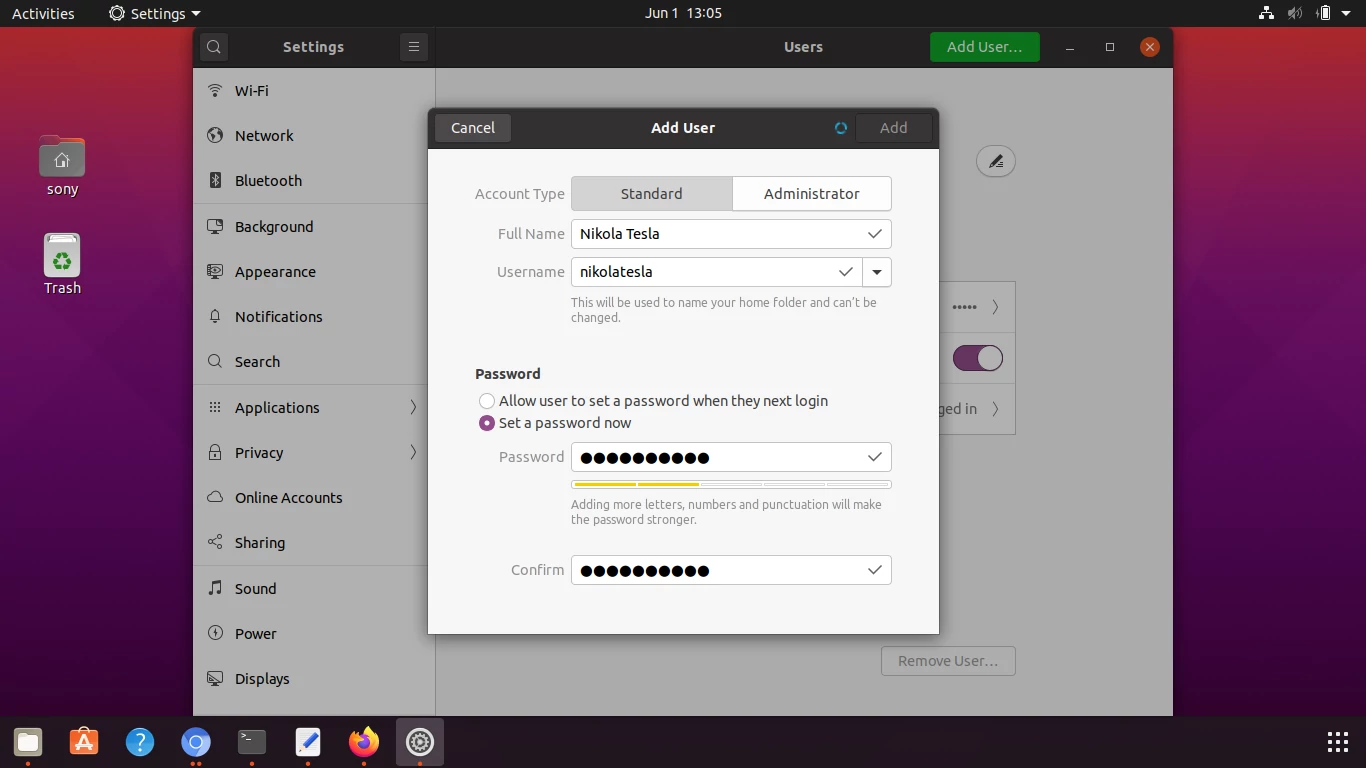Open the Username suggestions dropdown arrow
Image resolution: width=1366 pixels, height=768 pixels.
pos(877,272)
